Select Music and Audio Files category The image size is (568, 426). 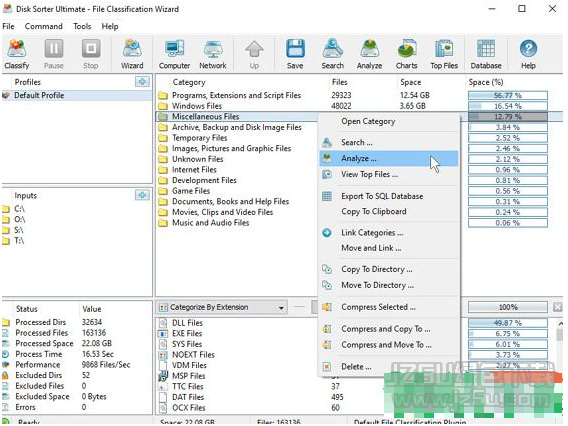click(210, 223)
